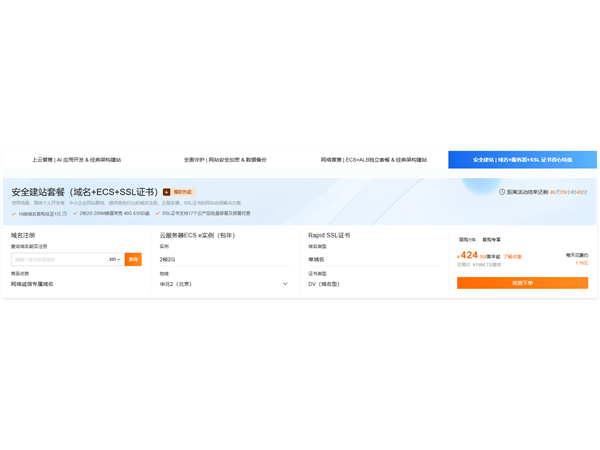Viewport: 600px width, 450px height.
Task: Click the 首购专享 first-purchase tag
Action: click(x=491, y=240)
